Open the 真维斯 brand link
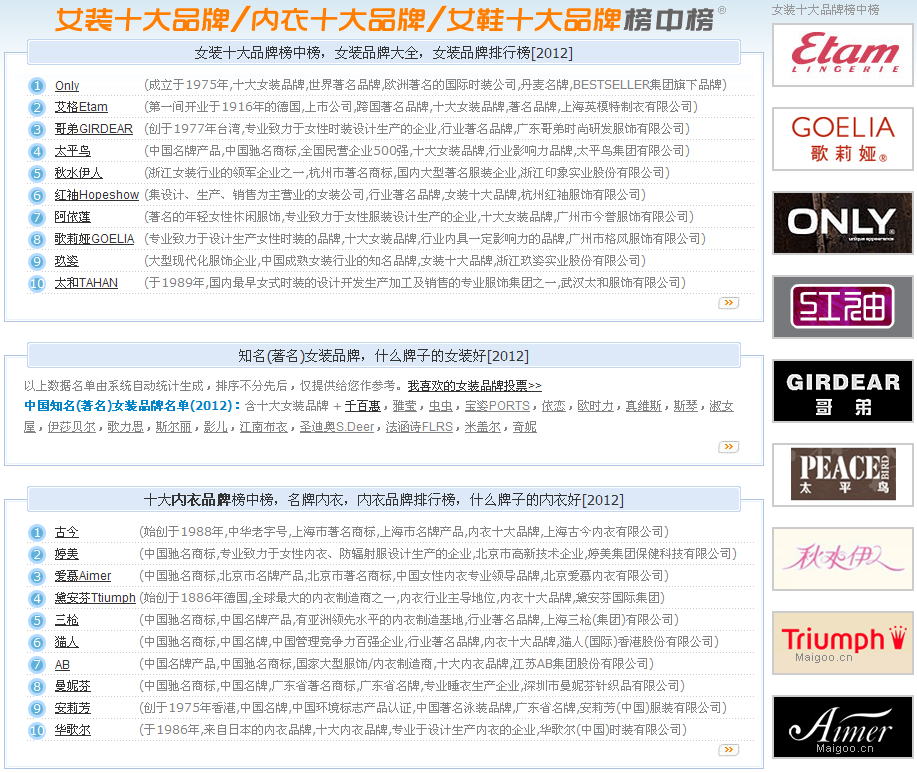 643,406
